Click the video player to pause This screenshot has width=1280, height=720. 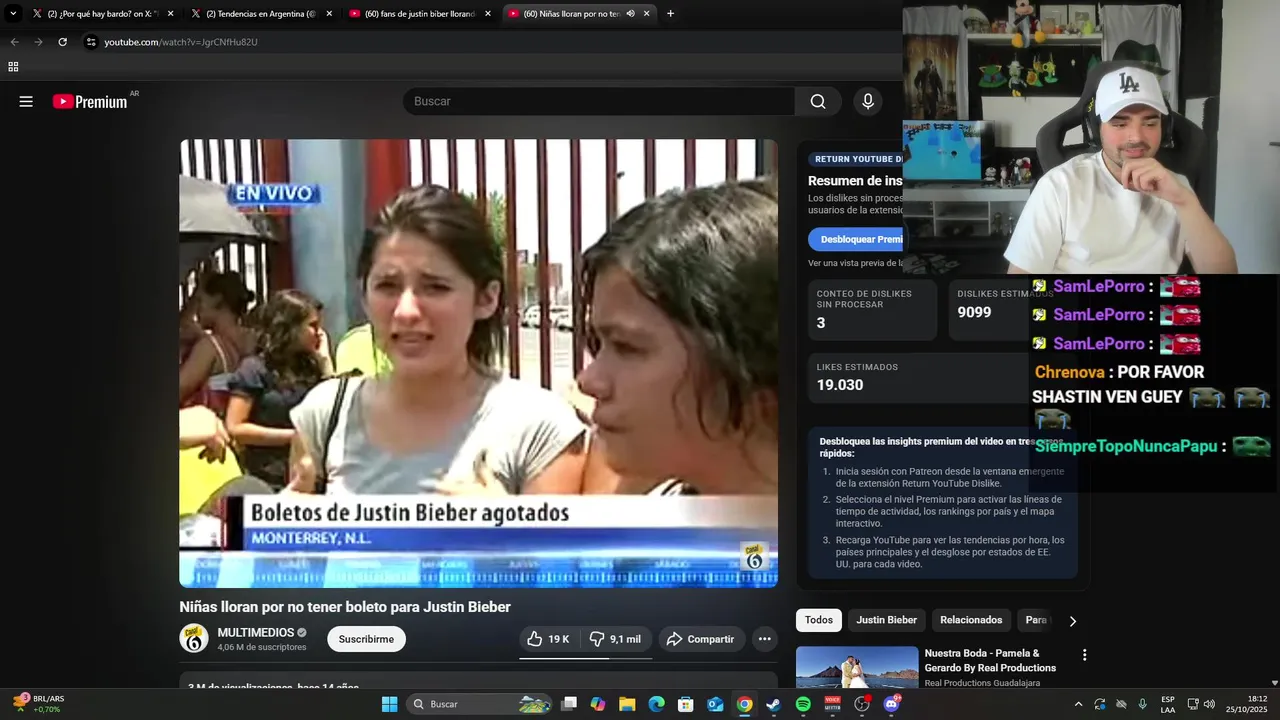pos(478,363)
